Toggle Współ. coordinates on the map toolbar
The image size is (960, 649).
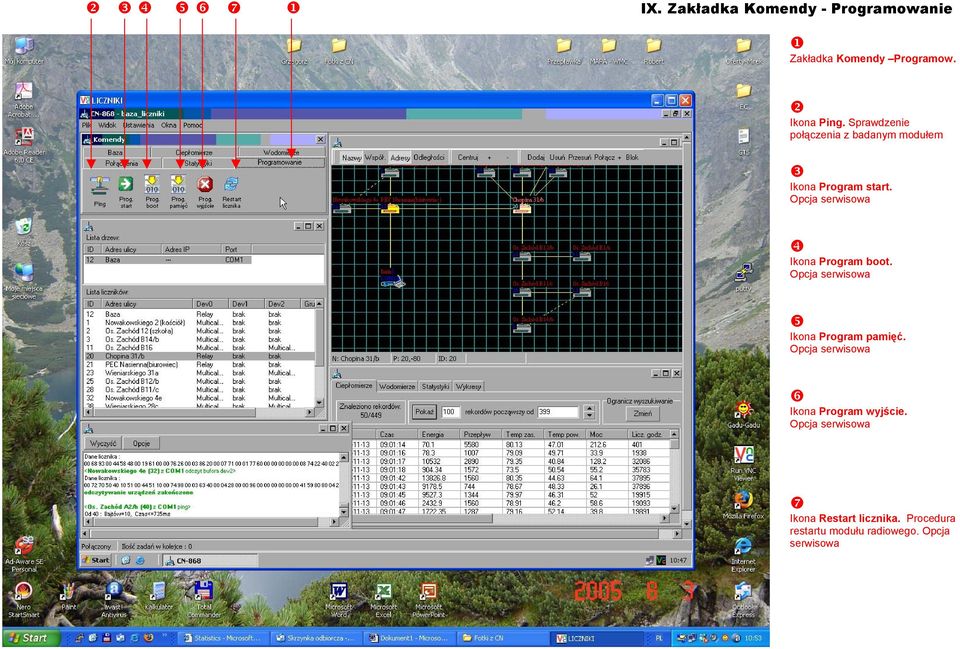pos(375,158)
